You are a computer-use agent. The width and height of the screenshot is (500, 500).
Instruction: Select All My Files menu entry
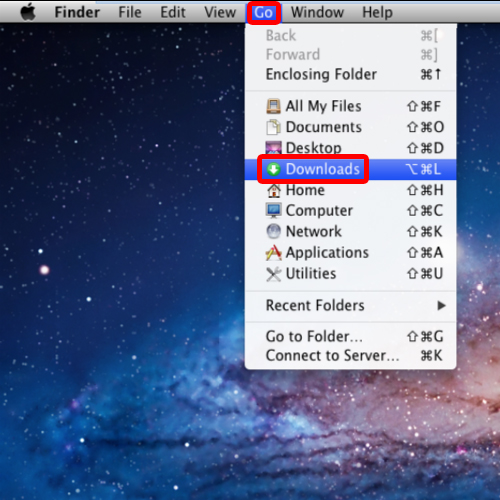tap(351, 106)
